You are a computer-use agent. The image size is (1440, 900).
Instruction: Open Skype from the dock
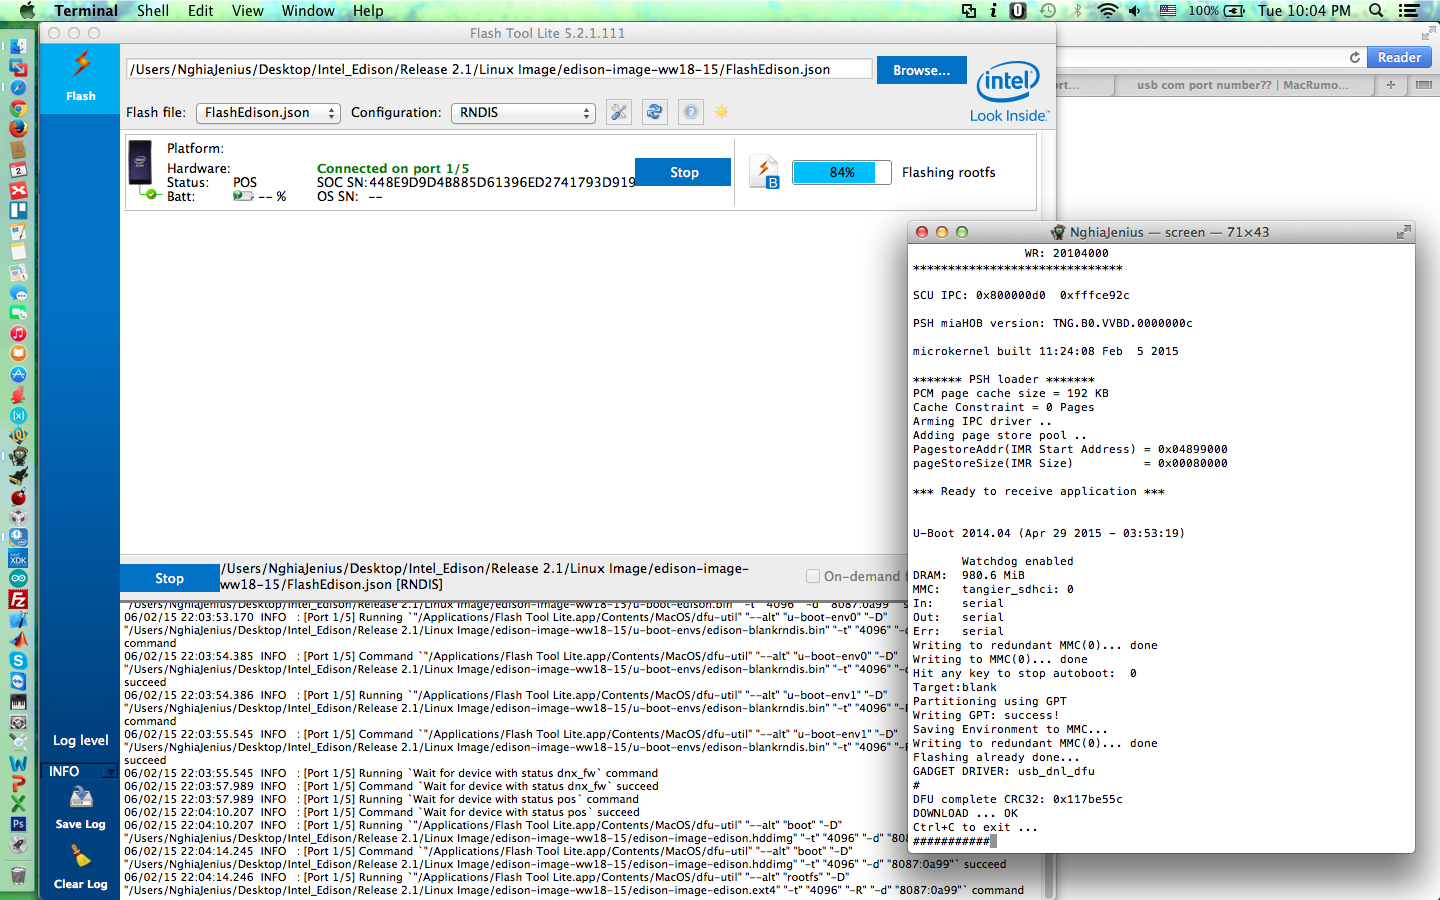[x=18, y=660]
